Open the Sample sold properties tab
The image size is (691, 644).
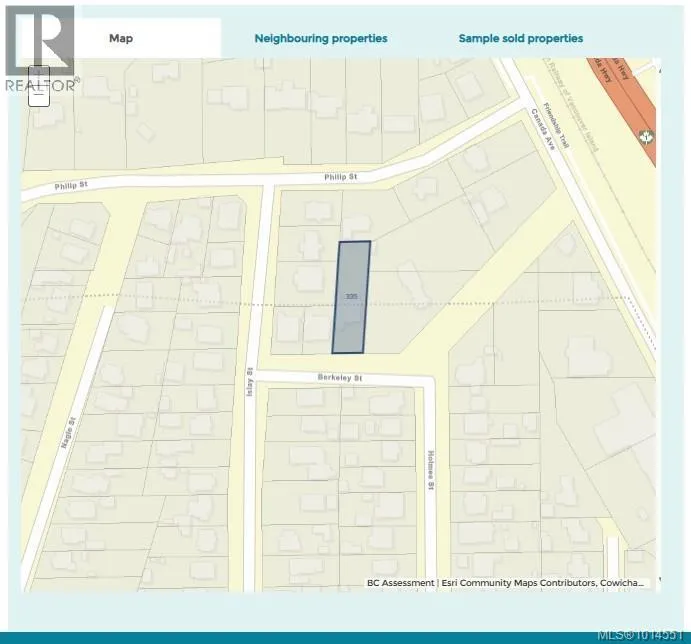520,38
